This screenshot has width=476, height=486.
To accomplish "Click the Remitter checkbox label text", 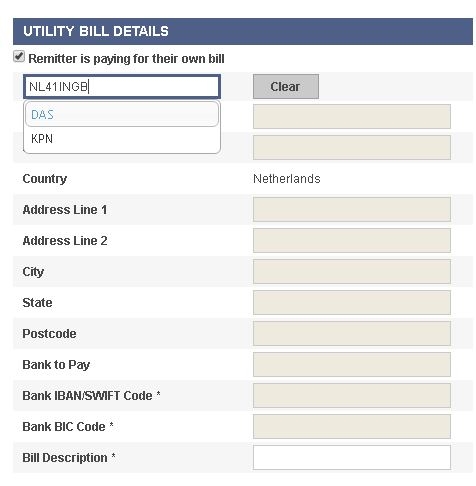I will [x=126, y=59].
